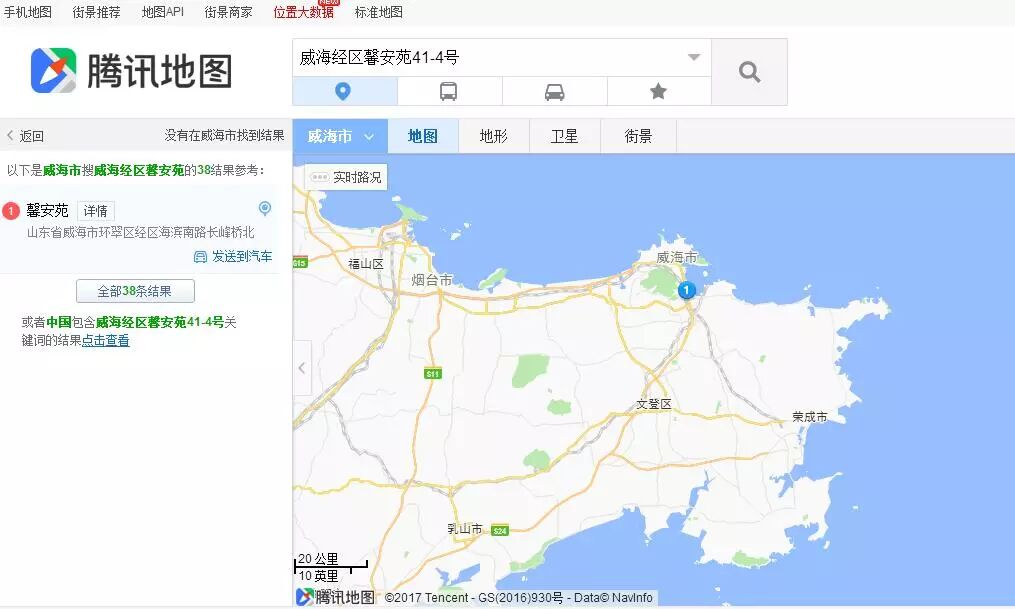Open 威海市 city selector dropdown
The width and height of the screenshot is (1015, 609).
[340, 136]
